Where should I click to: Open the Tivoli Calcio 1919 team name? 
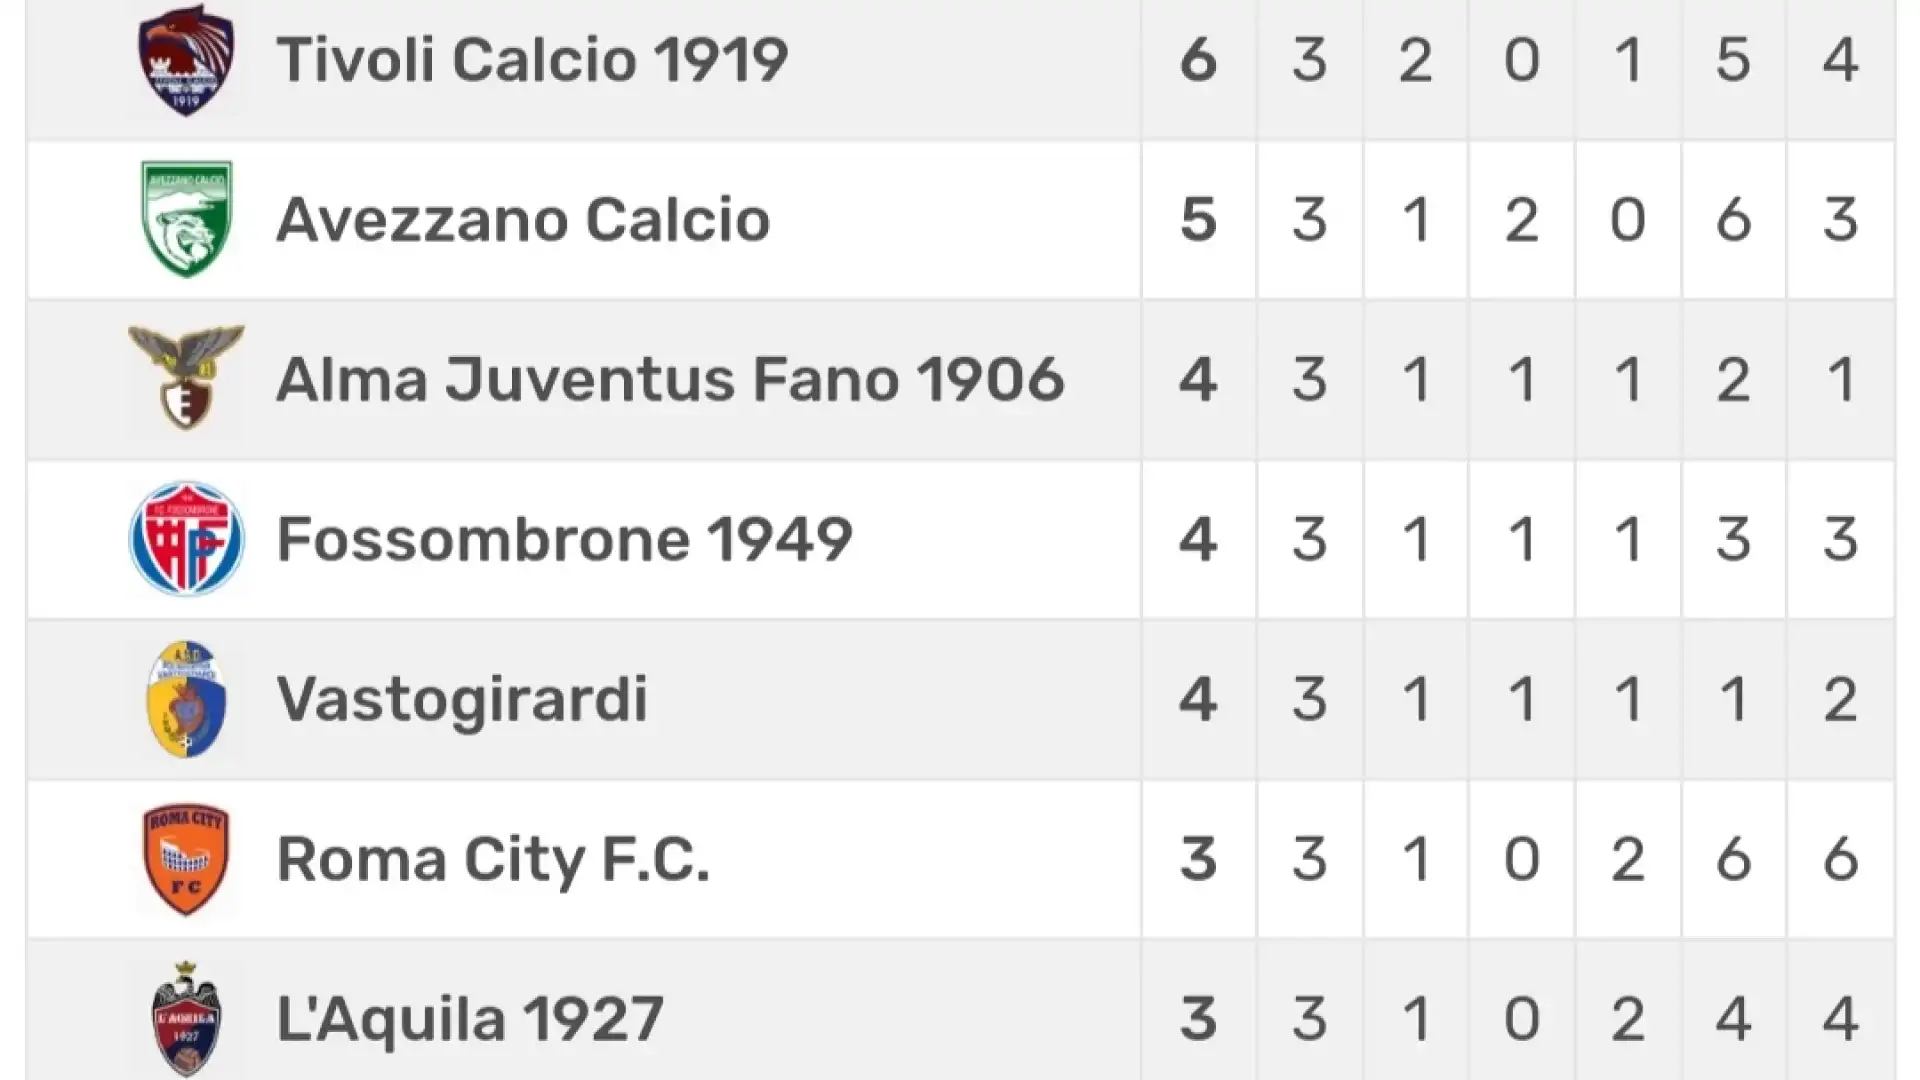(x=532, y=59)
